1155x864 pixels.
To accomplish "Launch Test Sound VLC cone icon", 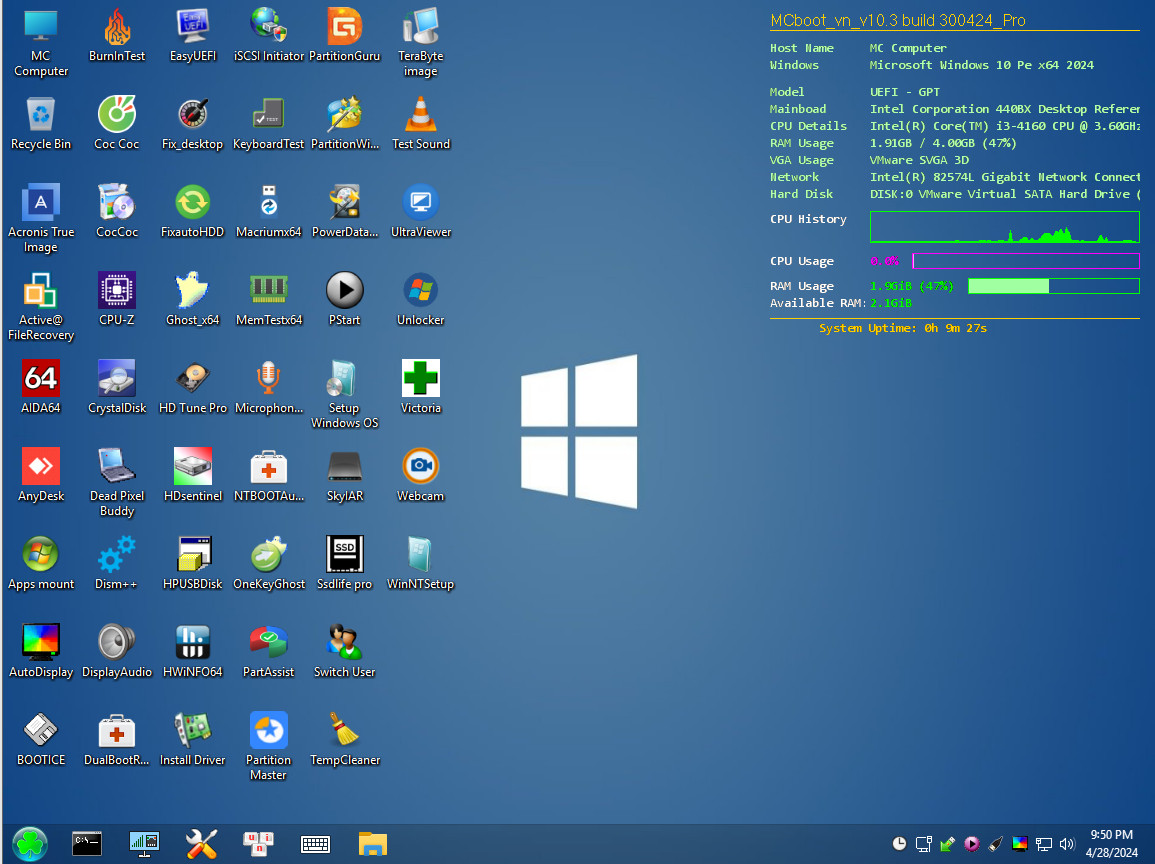I will click(421, 123).
